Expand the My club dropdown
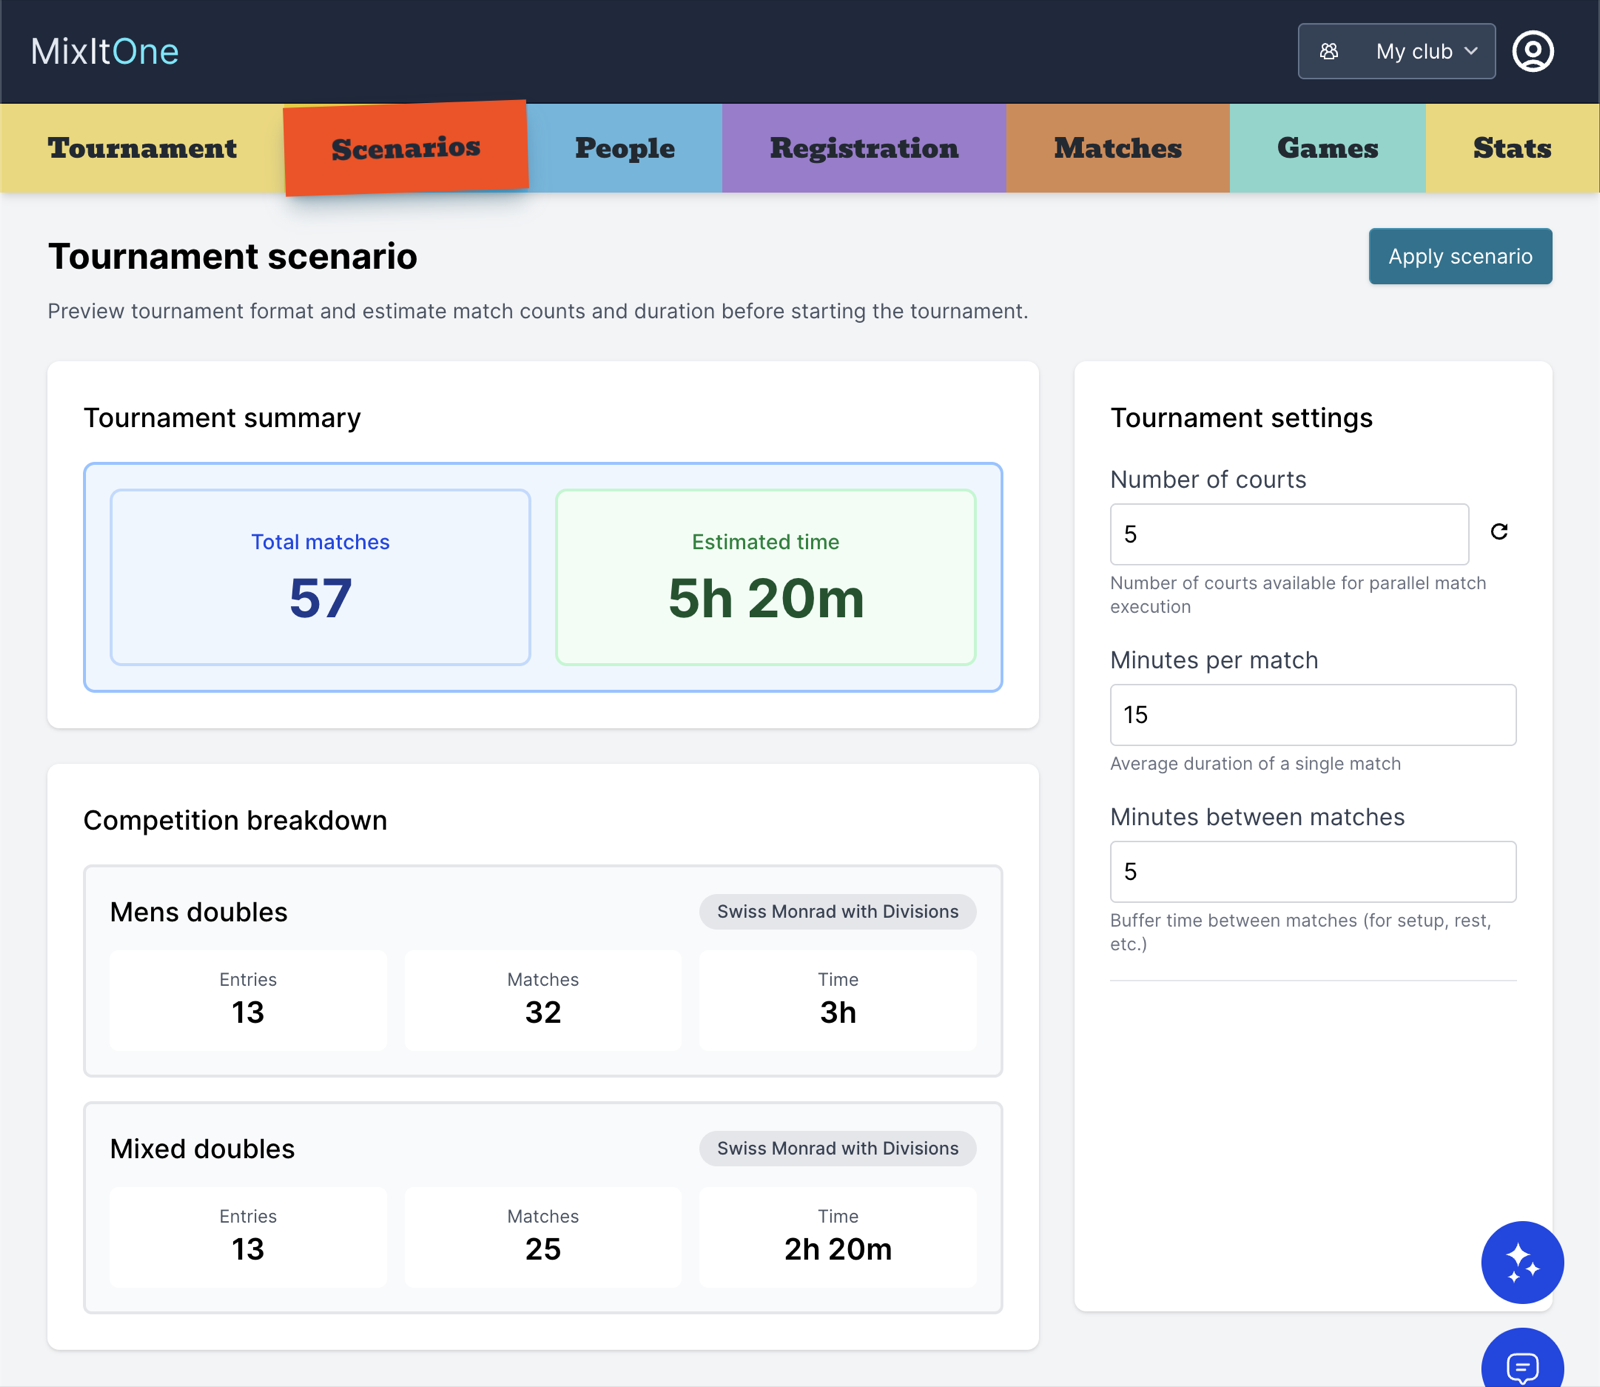Screen dimensions: 1600x1387 coord(1425,51)
